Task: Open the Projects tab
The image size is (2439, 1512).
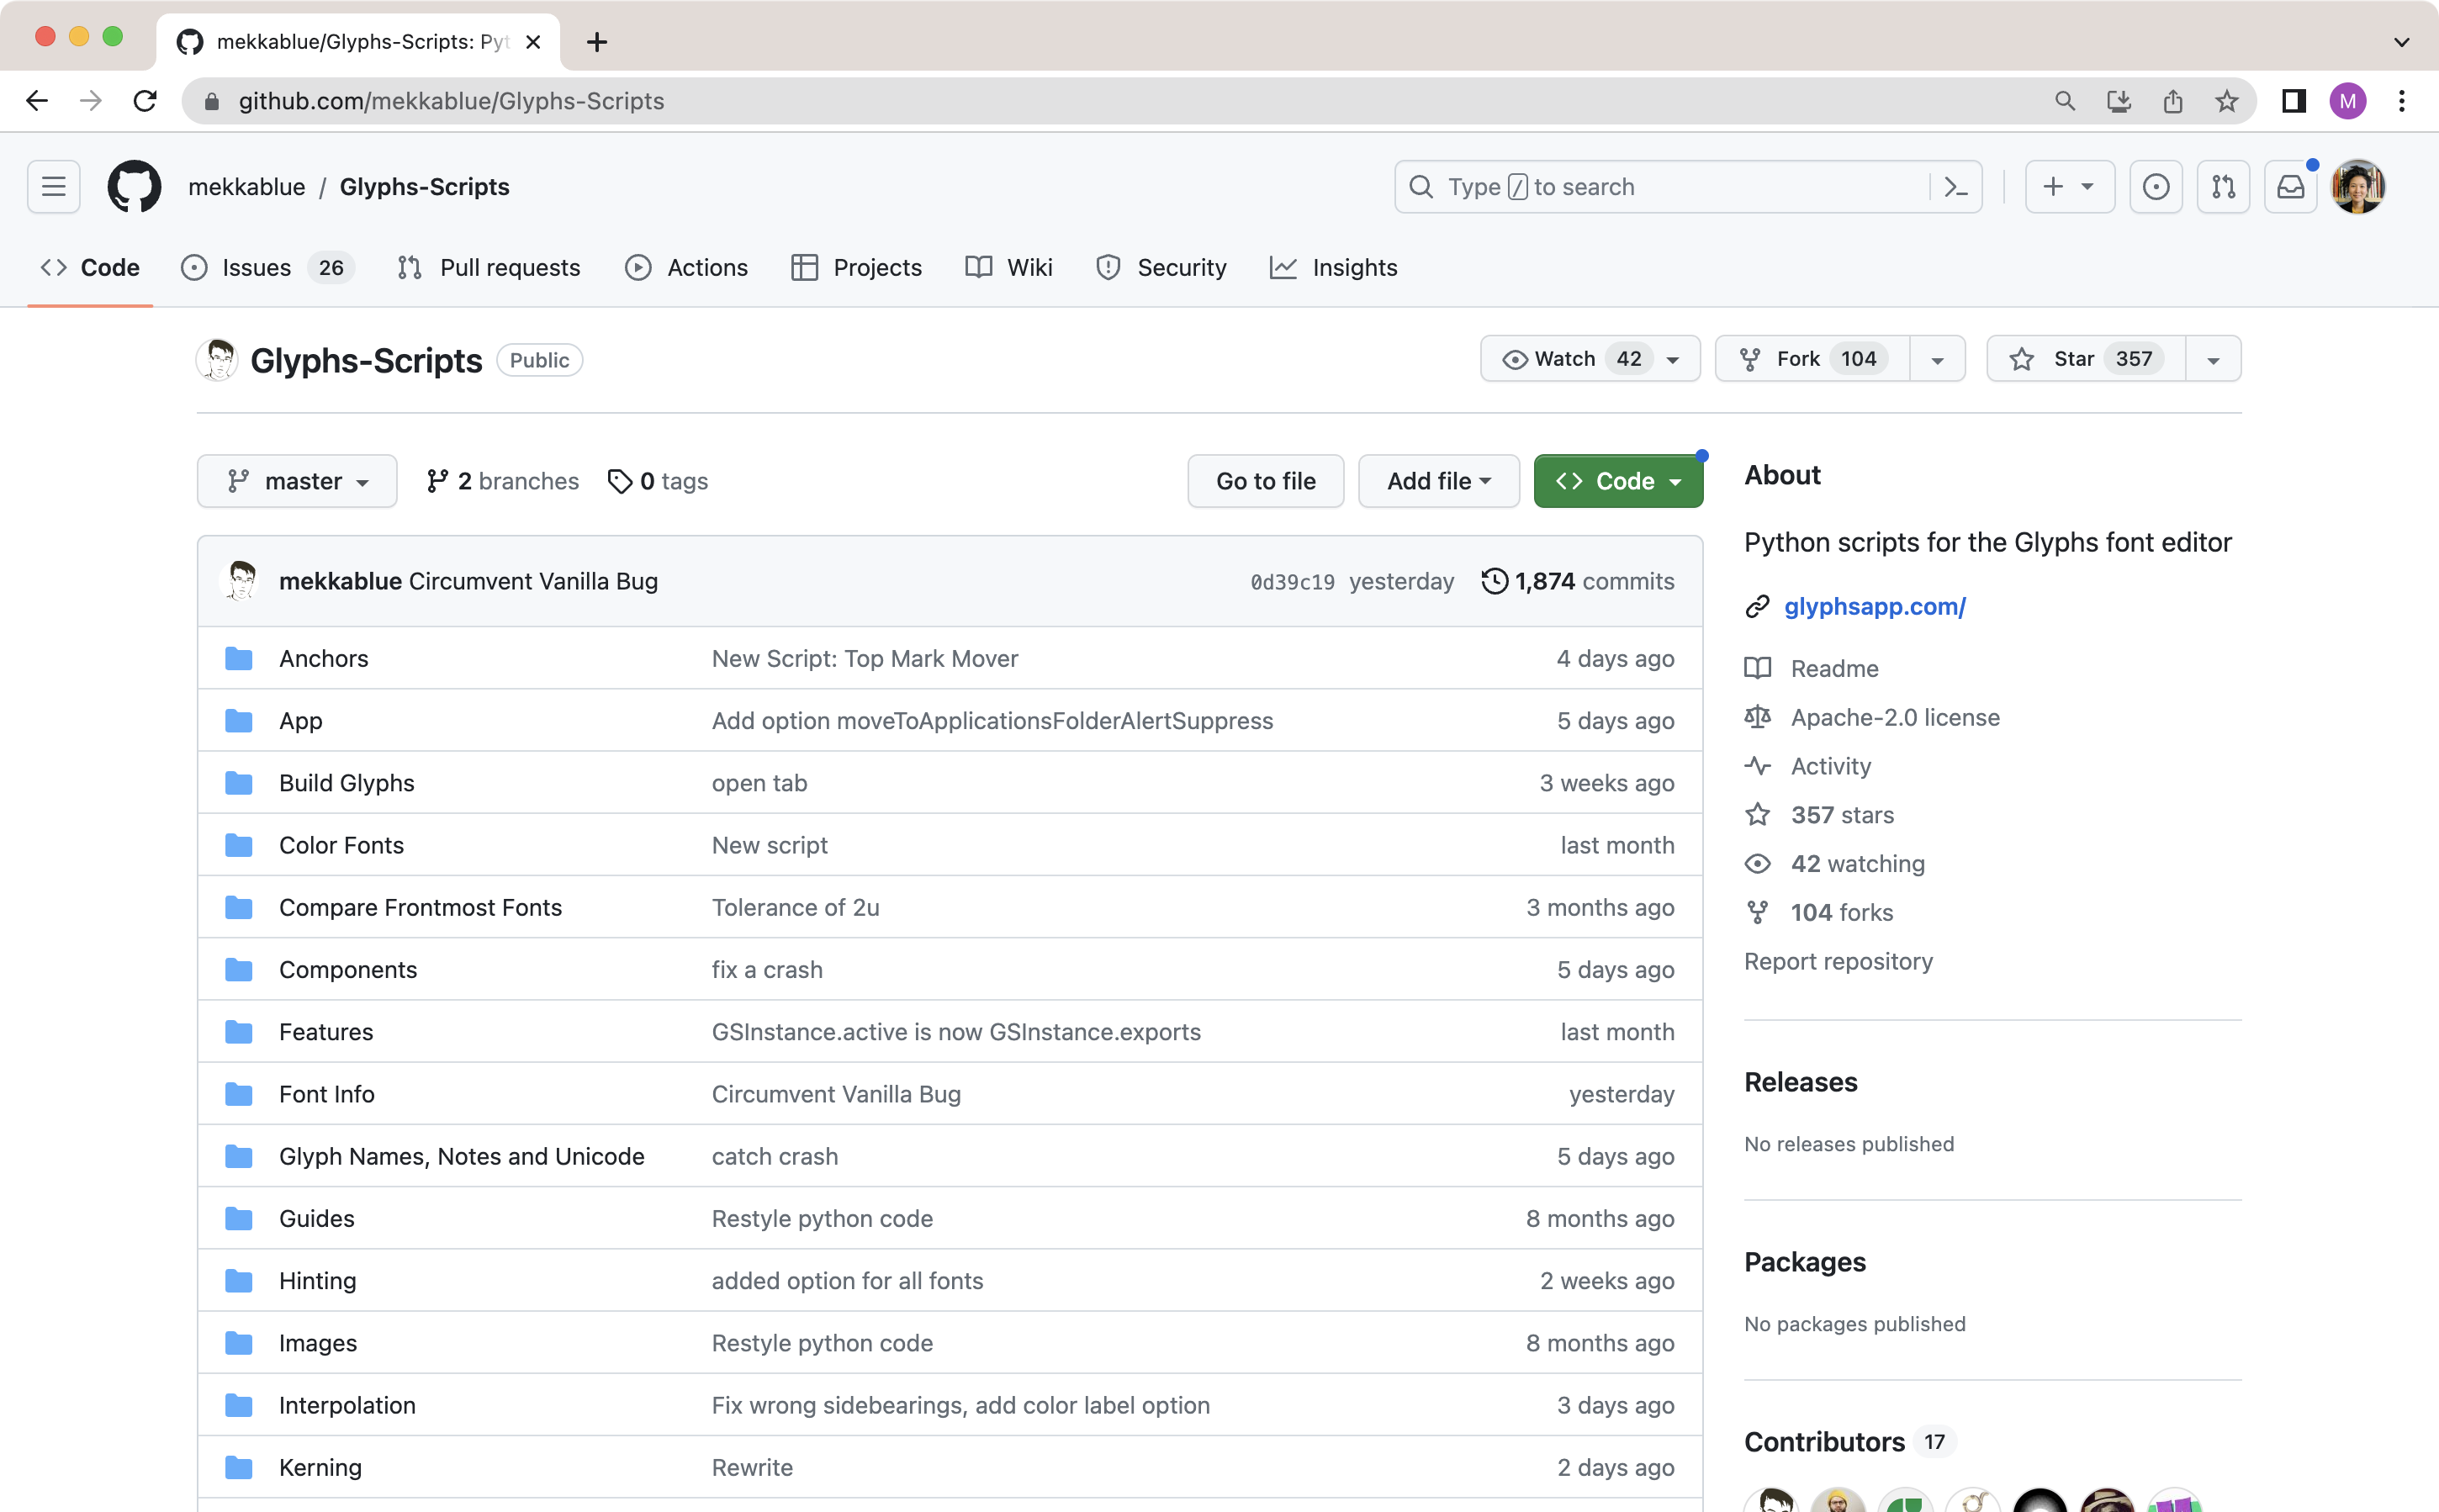Action: click(856, 267)
